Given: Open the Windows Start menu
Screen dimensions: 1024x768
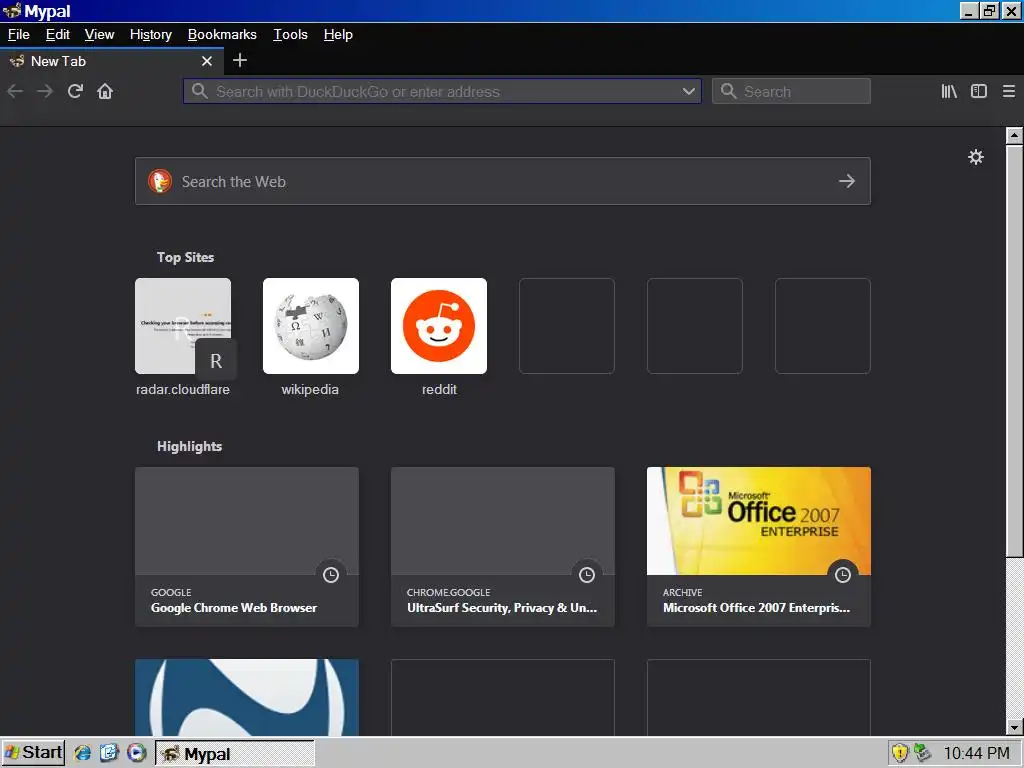Looking at the screenshot, I should [x=33, y=752].
